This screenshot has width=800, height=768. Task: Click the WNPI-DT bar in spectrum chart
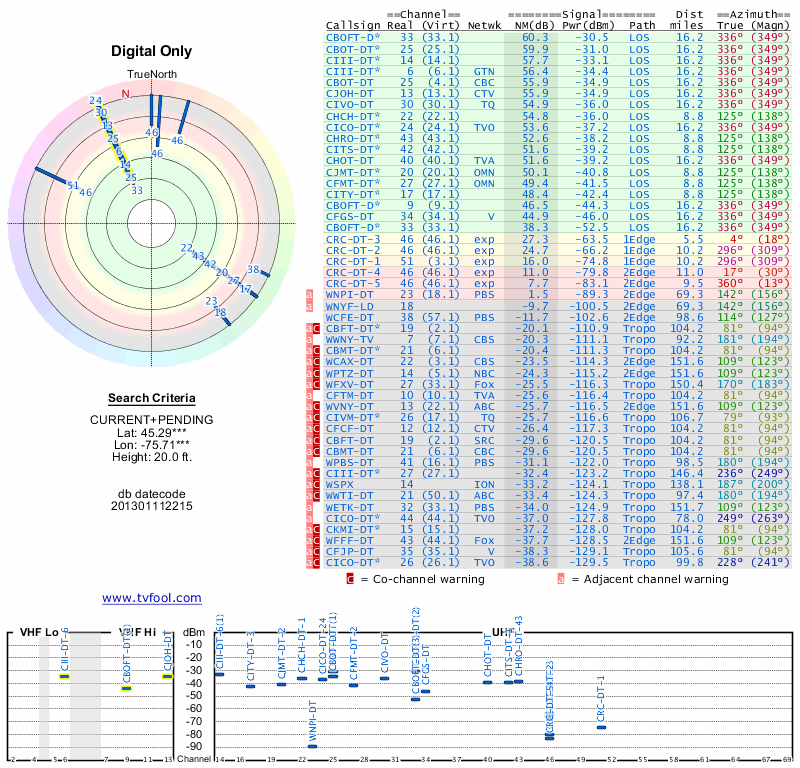point(313,746)
